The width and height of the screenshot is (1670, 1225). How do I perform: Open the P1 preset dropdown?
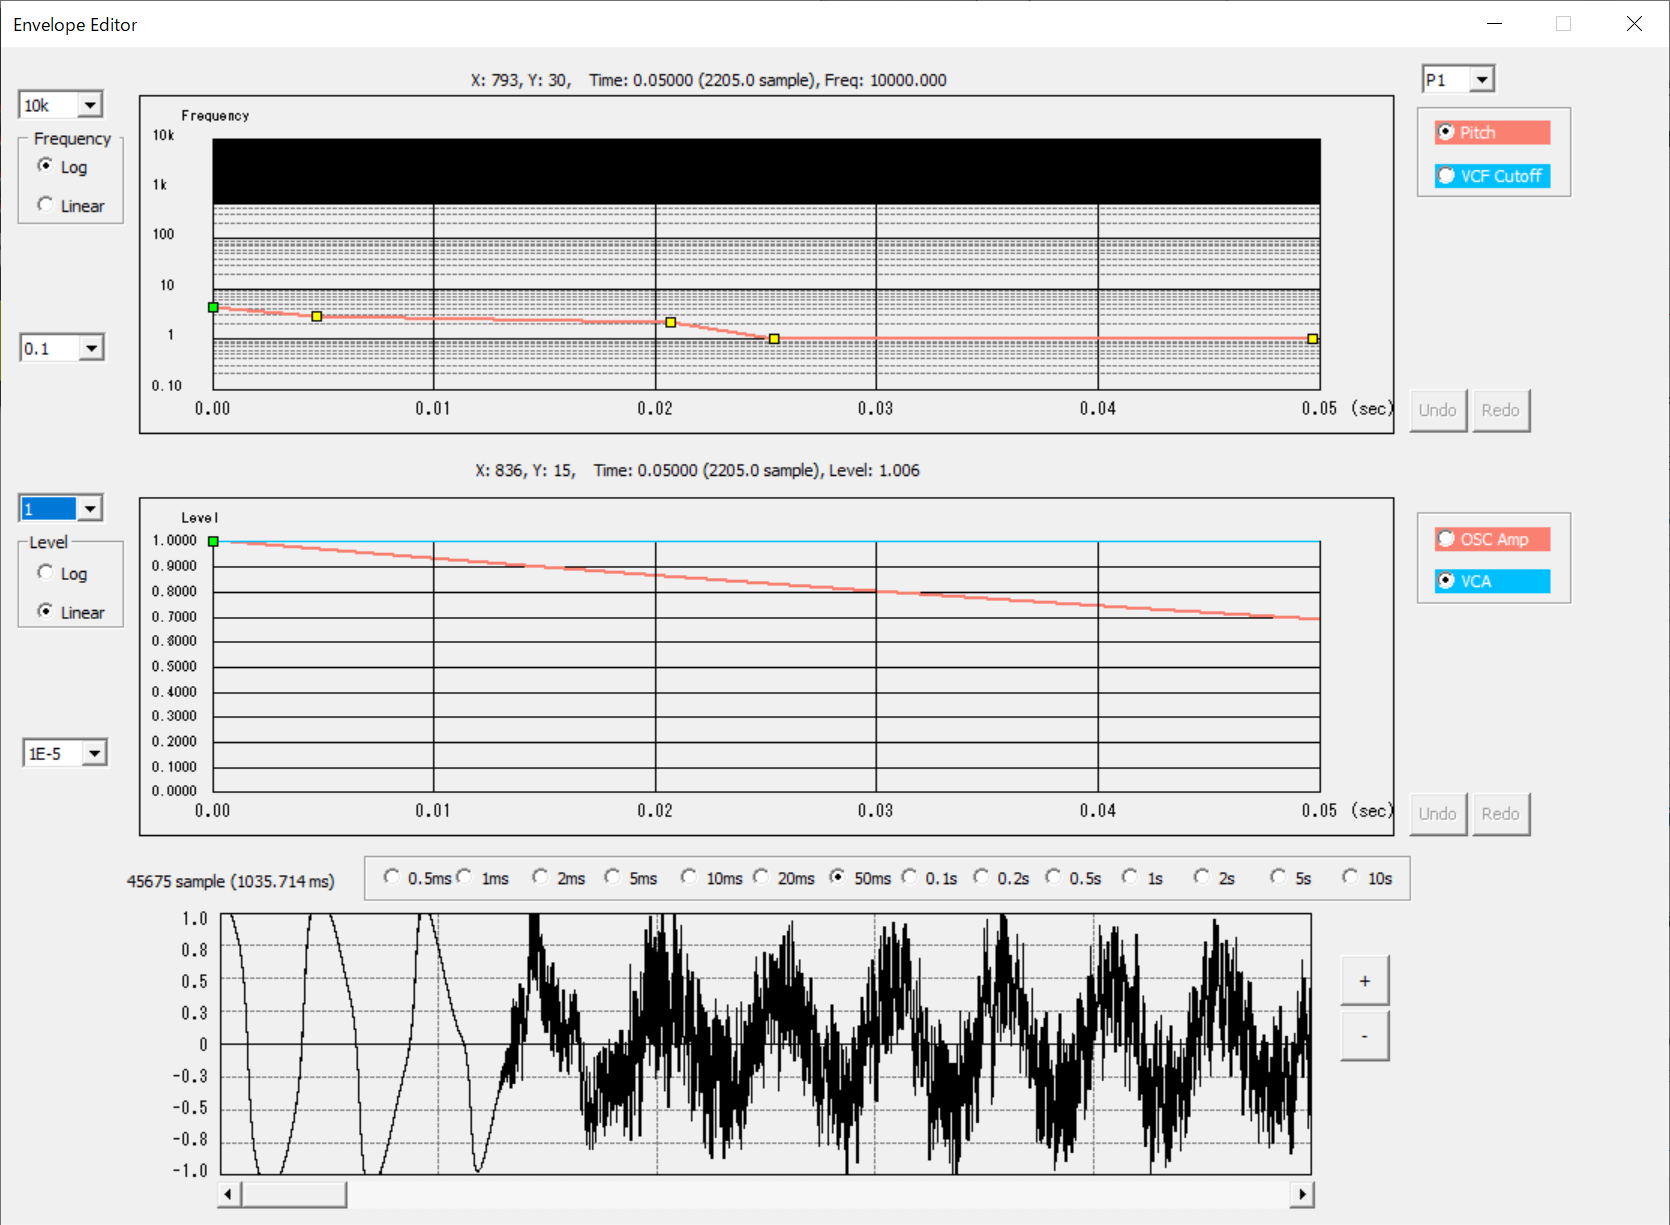(1482, 79)
